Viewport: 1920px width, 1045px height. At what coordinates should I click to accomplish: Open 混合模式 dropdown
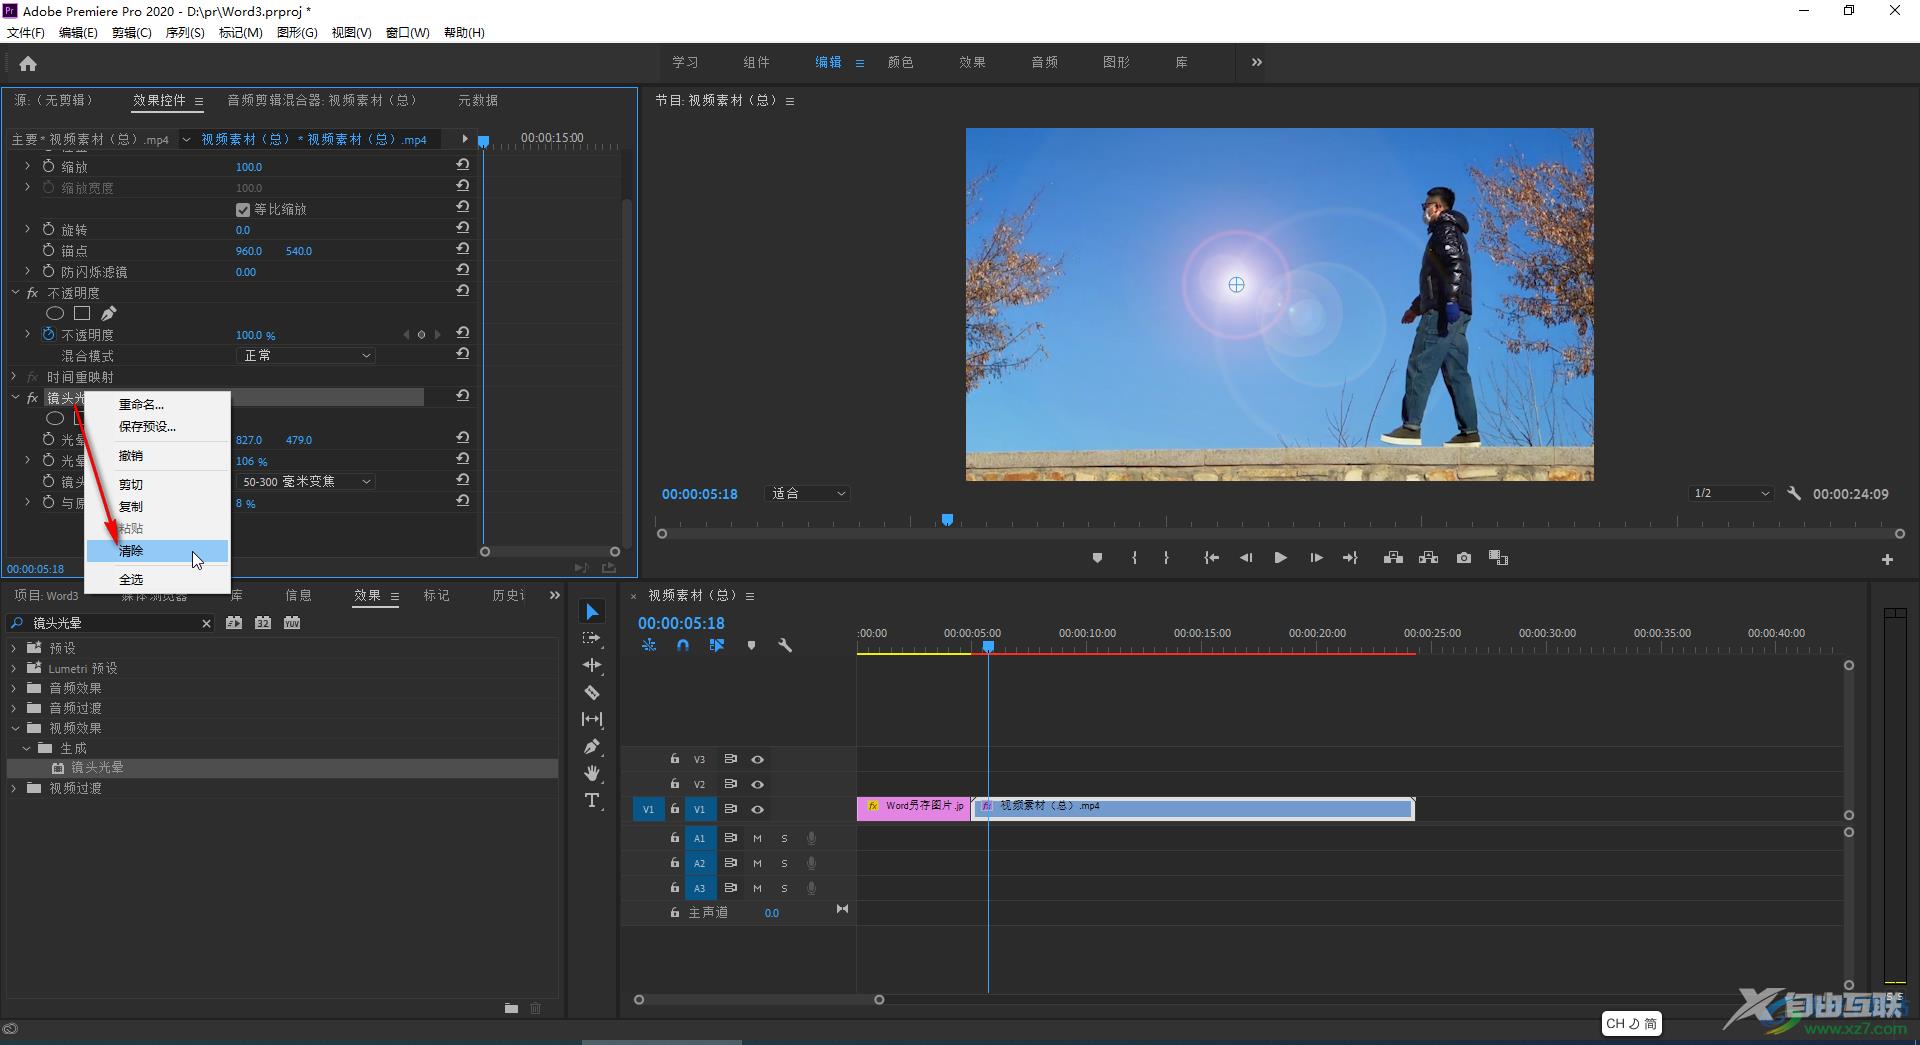coord(306,355)
